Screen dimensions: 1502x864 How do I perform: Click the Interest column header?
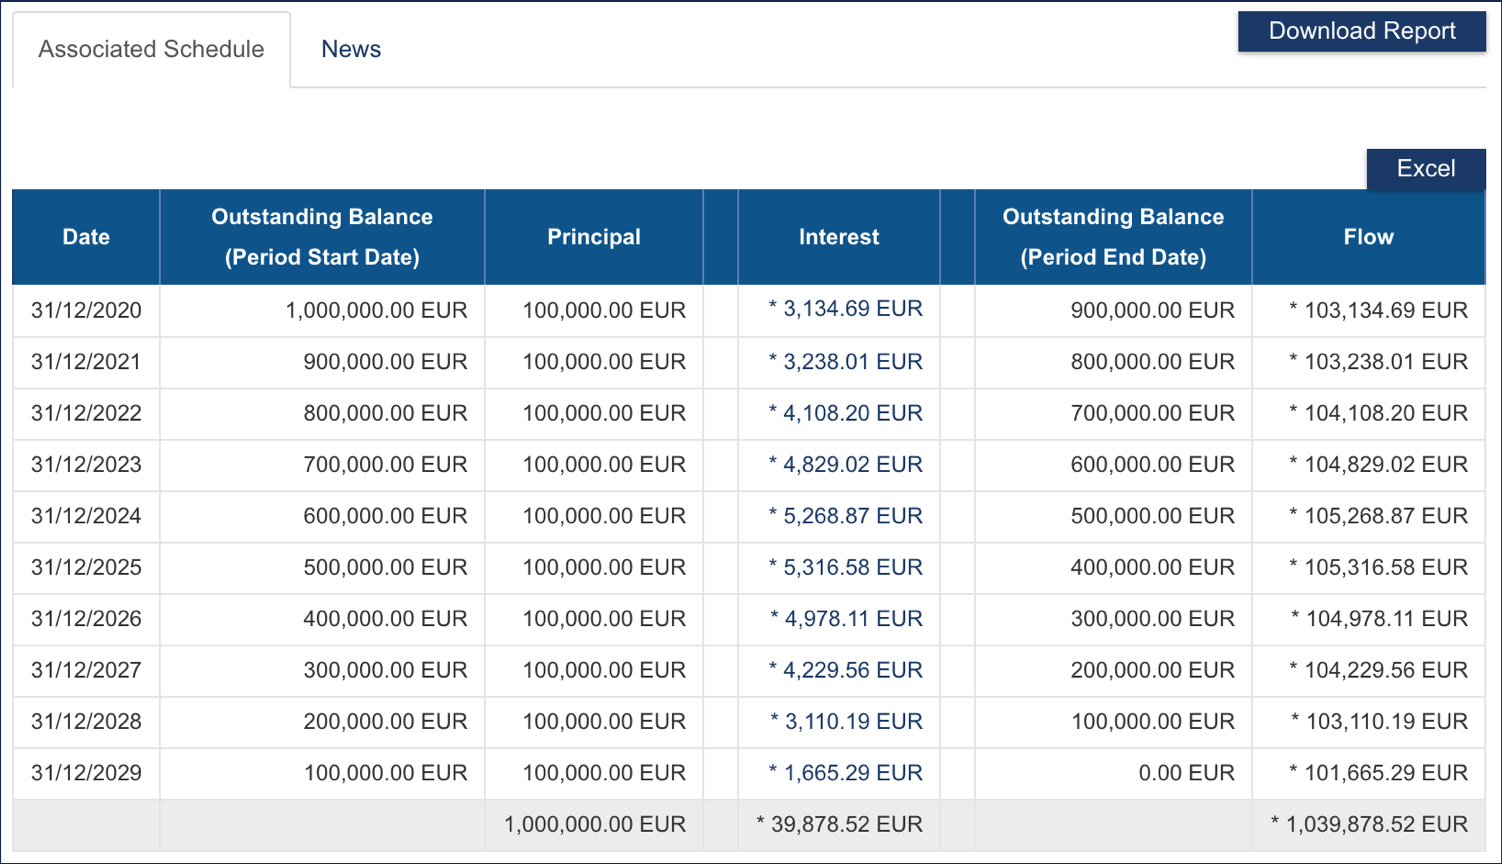838,237
